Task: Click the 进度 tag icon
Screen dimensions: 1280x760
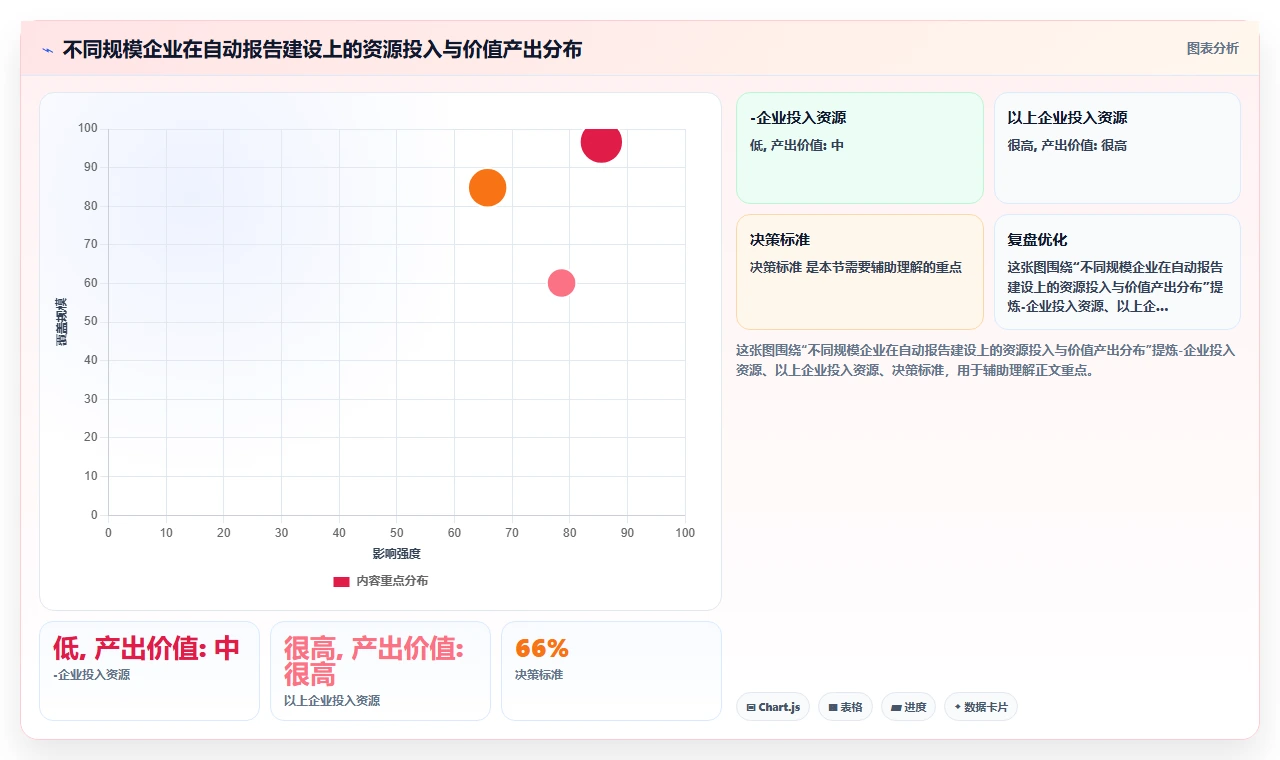Action: [896, 707]
